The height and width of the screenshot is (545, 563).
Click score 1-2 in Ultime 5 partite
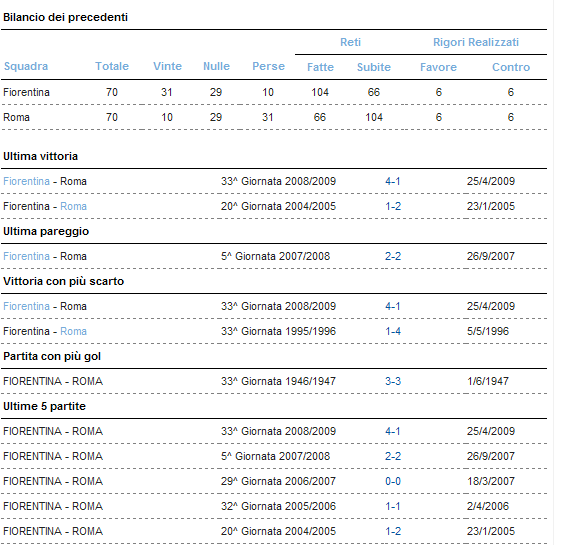coord(393,531)
